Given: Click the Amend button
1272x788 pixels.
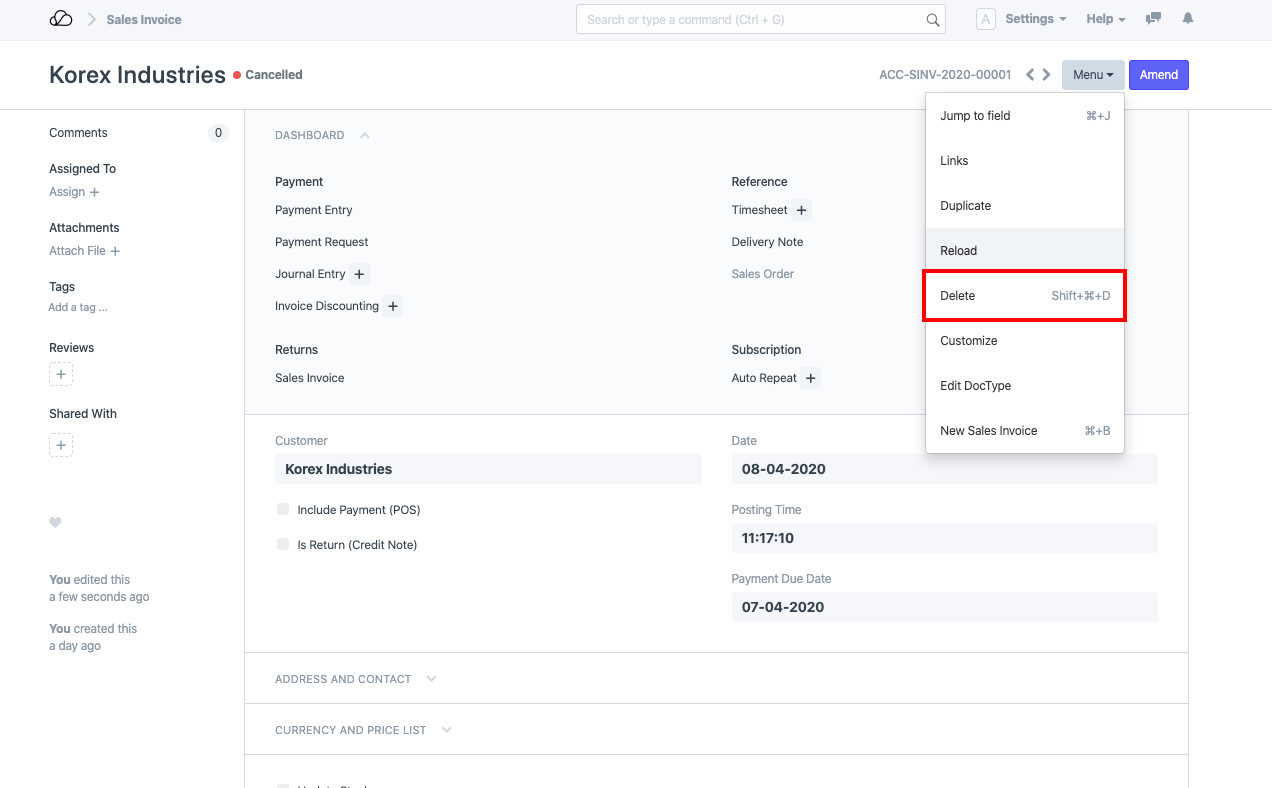Looking at the screenshot, I should 1158,75.
